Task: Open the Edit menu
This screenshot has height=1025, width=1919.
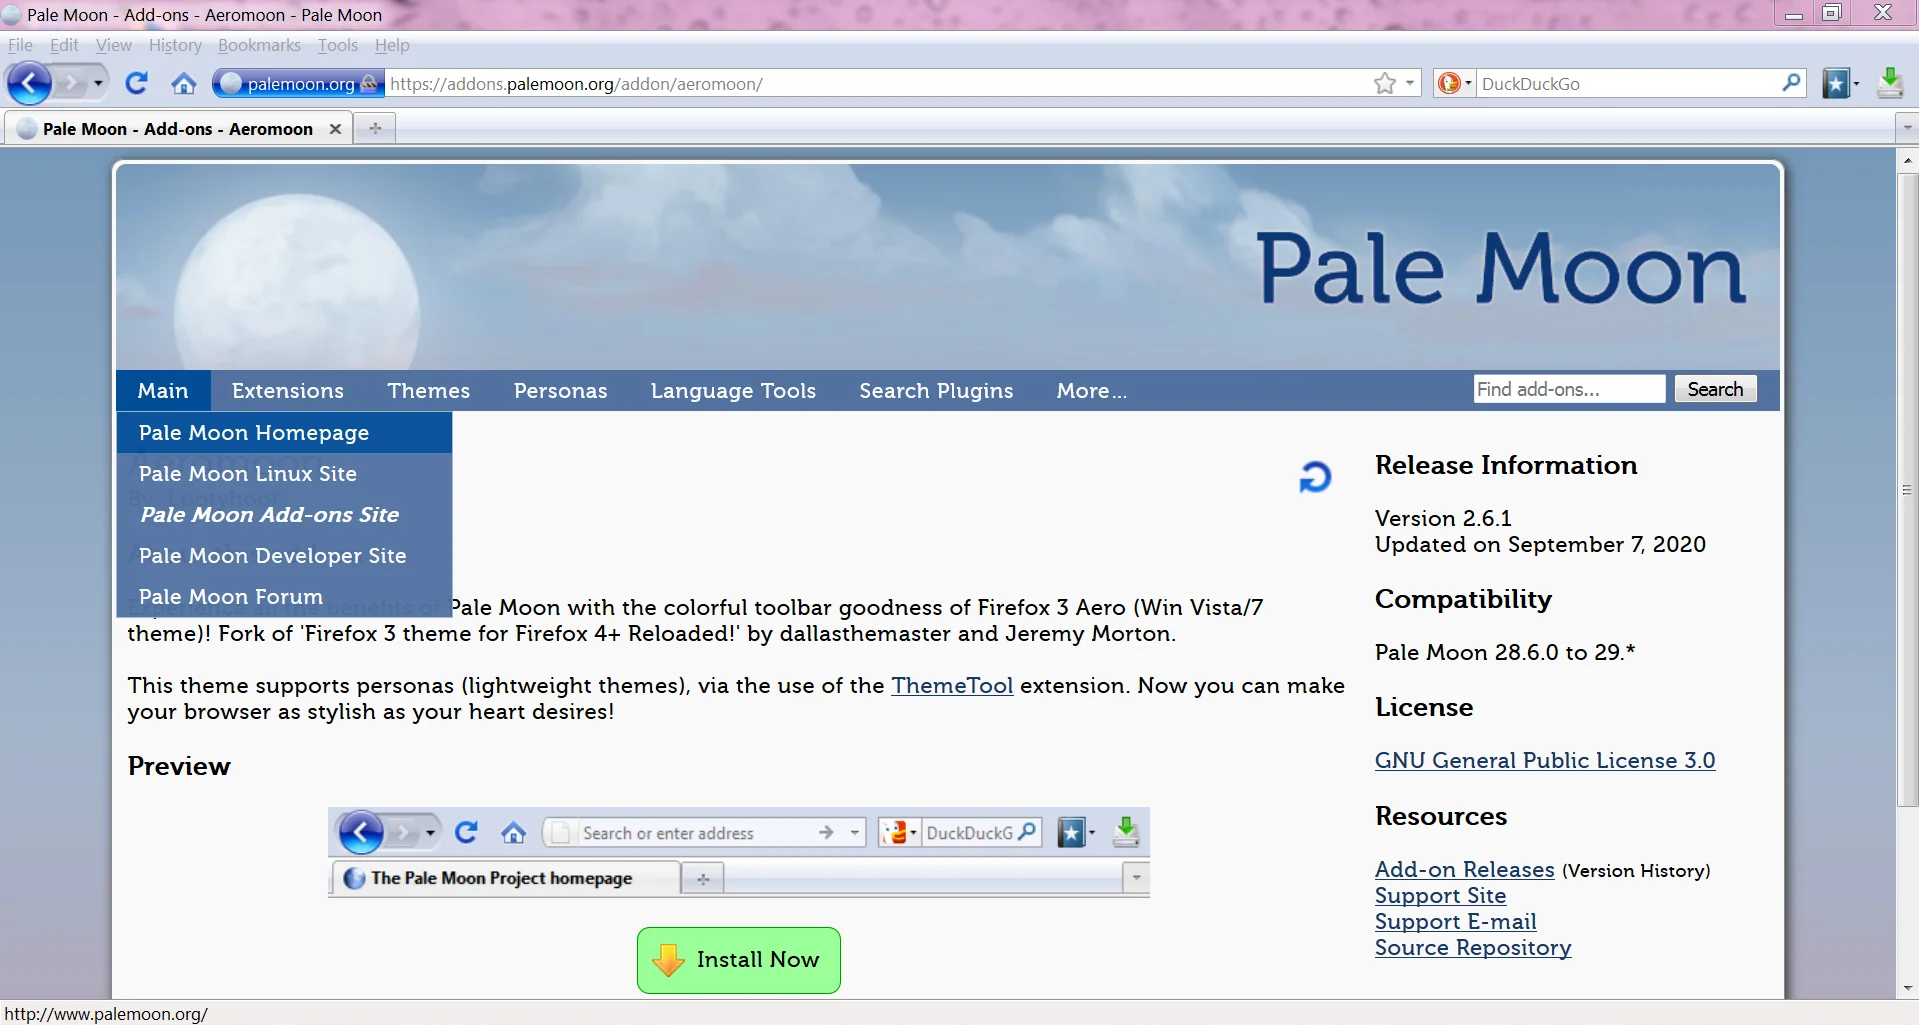Action: tap(64, 45)
